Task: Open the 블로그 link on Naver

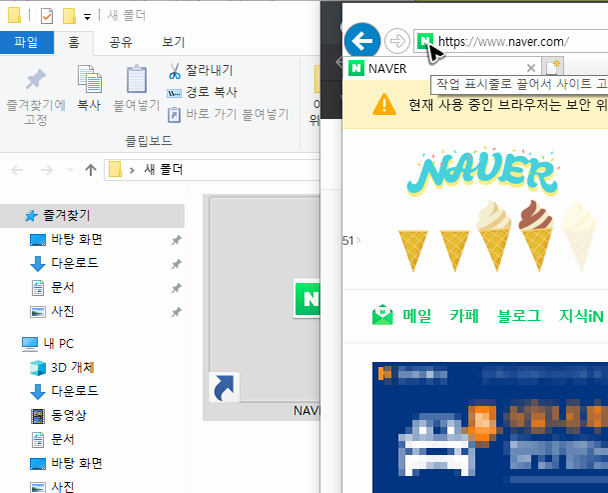Action: (519, 316)
